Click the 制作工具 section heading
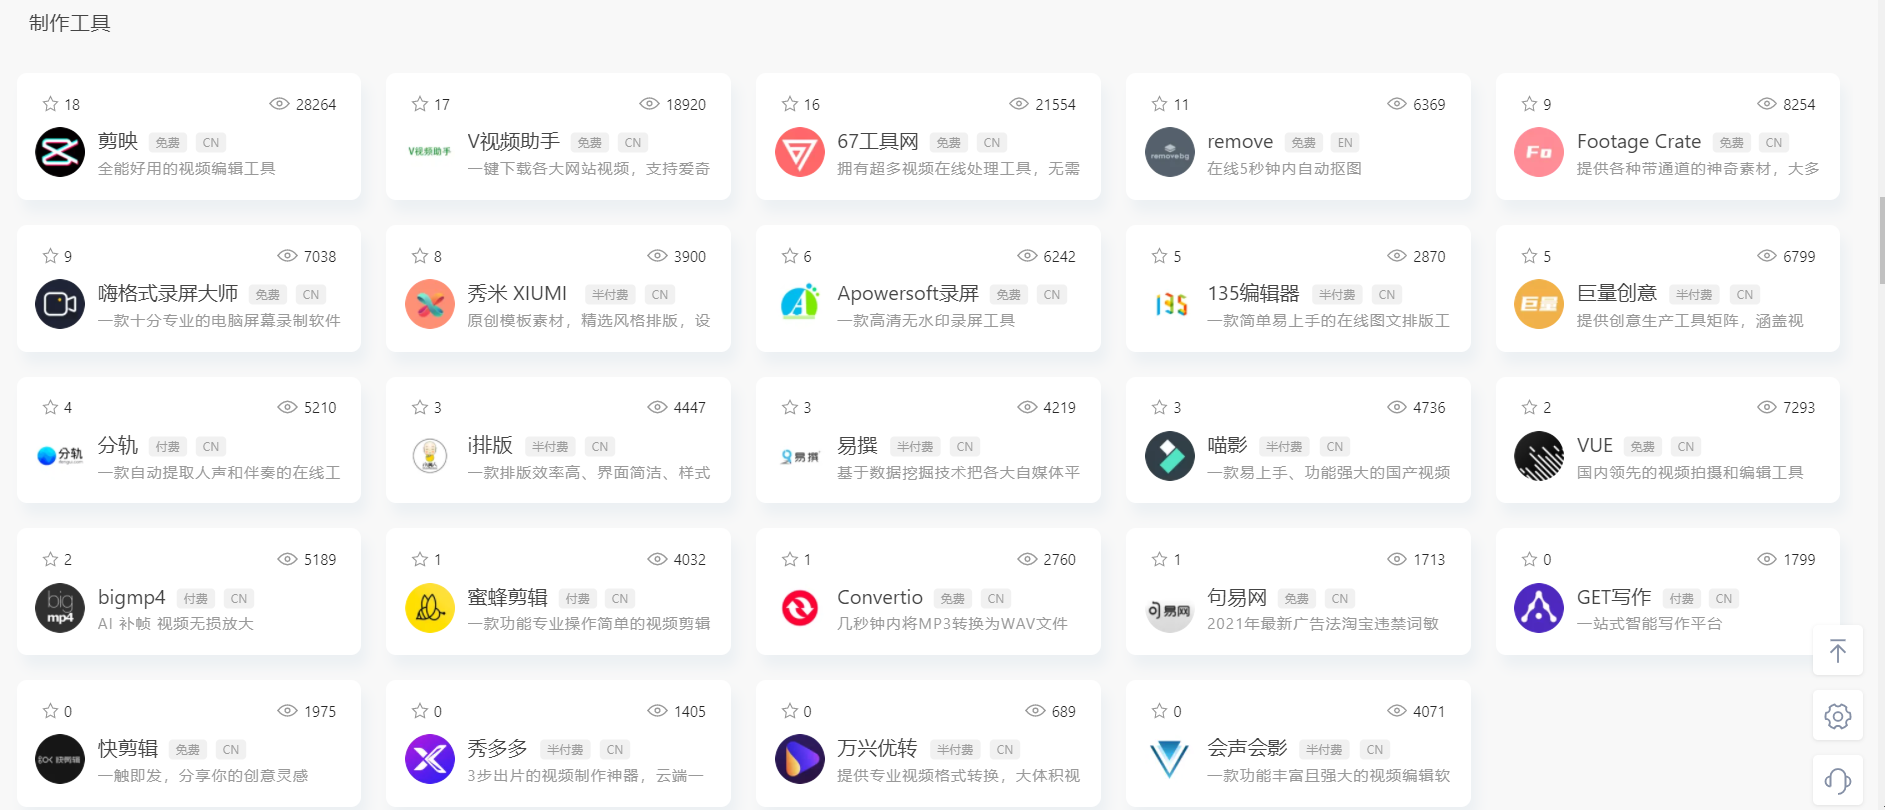Viewport: 1885px width, 810px height. (70, 23)
